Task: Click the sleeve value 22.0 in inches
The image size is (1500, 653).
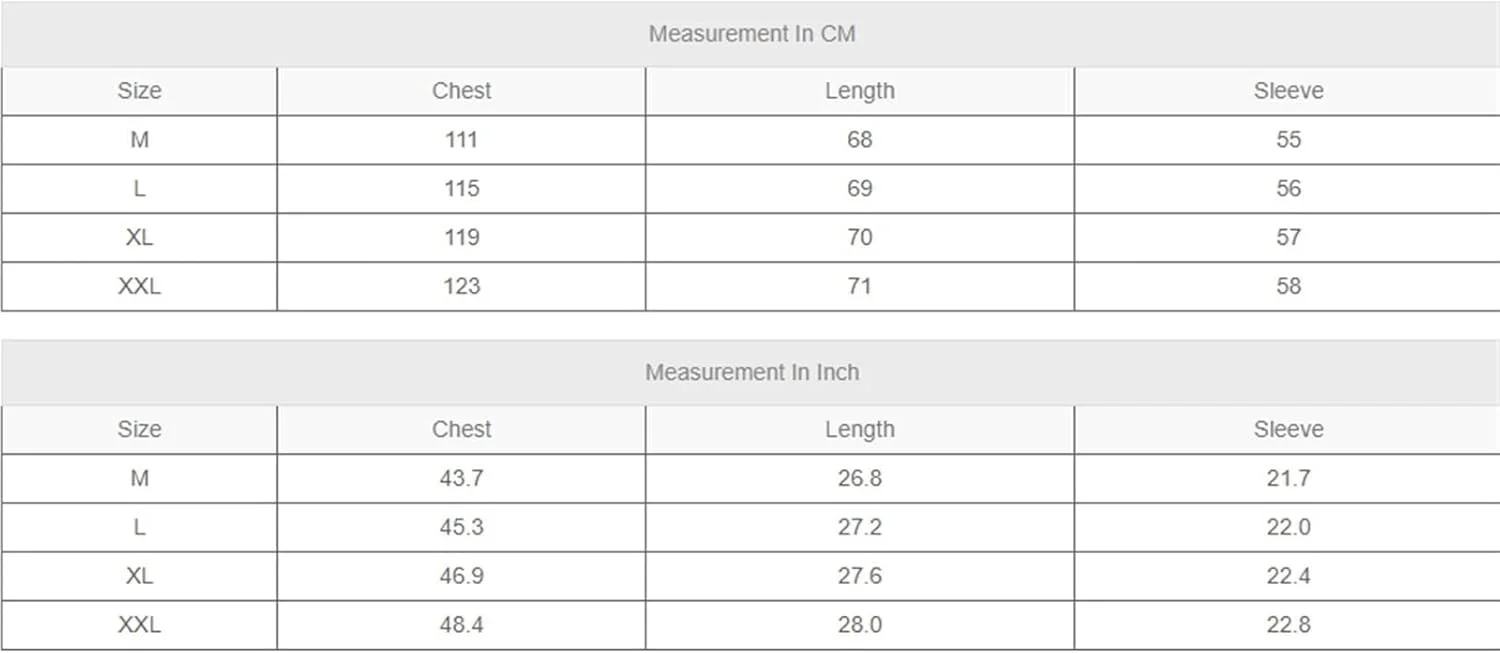Action: tap(1288, 528)
